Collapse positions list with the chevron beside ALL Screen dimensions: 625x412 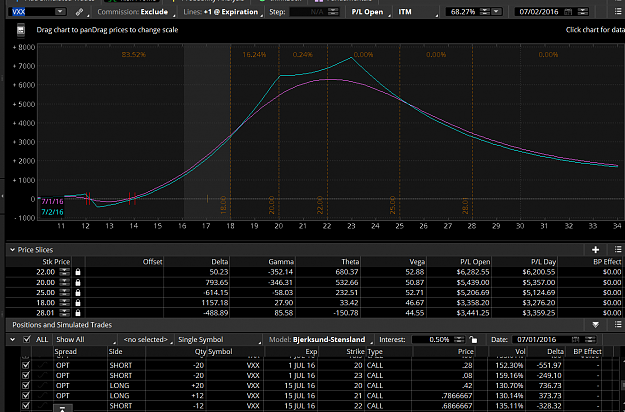(x=13, y=340)
